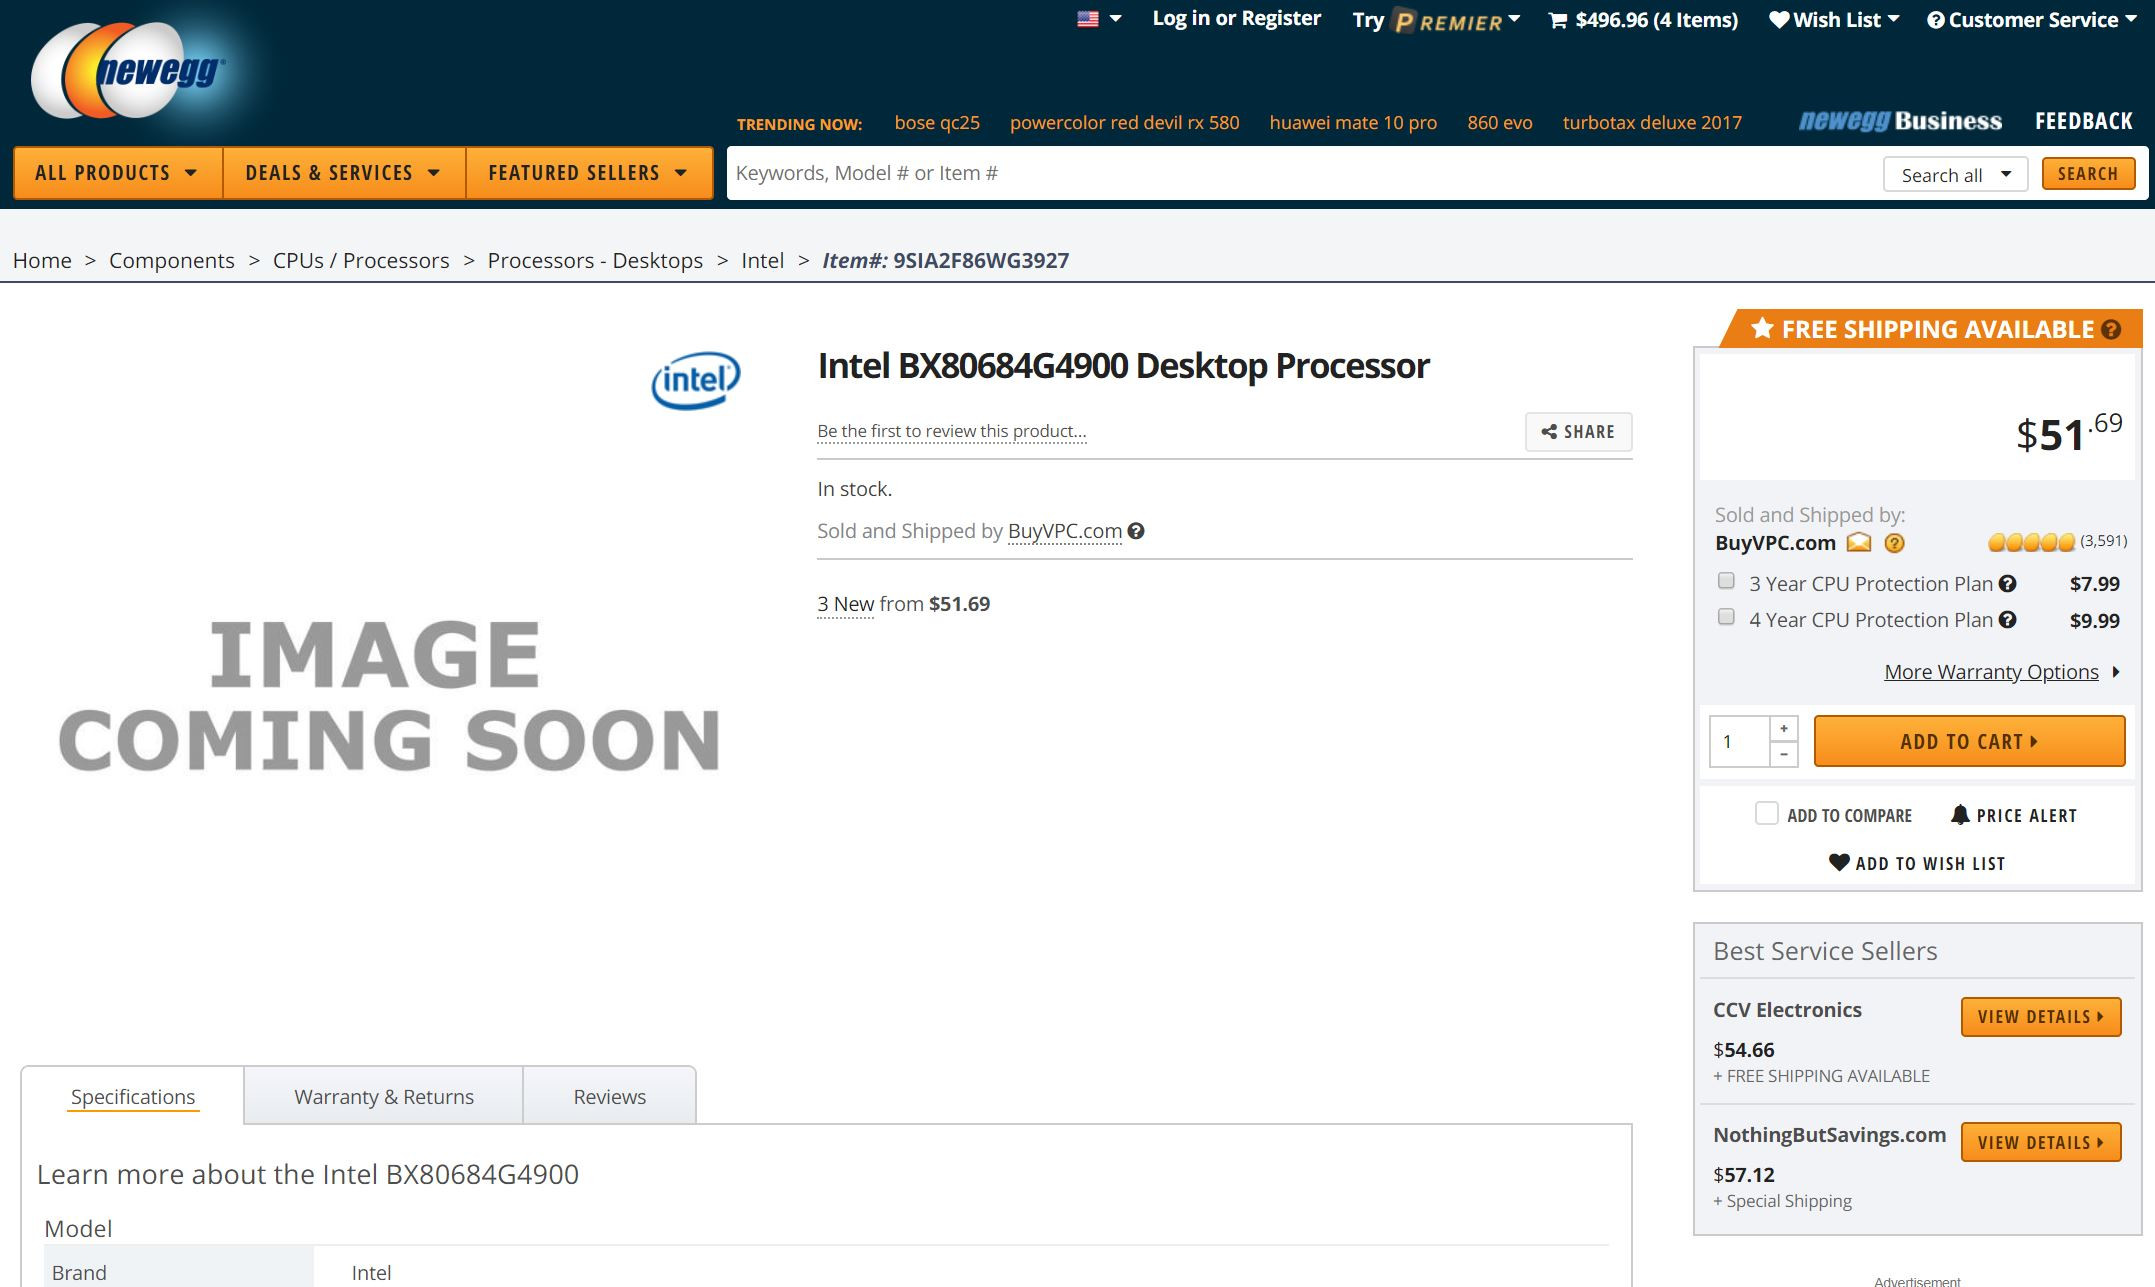
Task: Open the More Warranty Options link
Action: [x=1991, y=672]
